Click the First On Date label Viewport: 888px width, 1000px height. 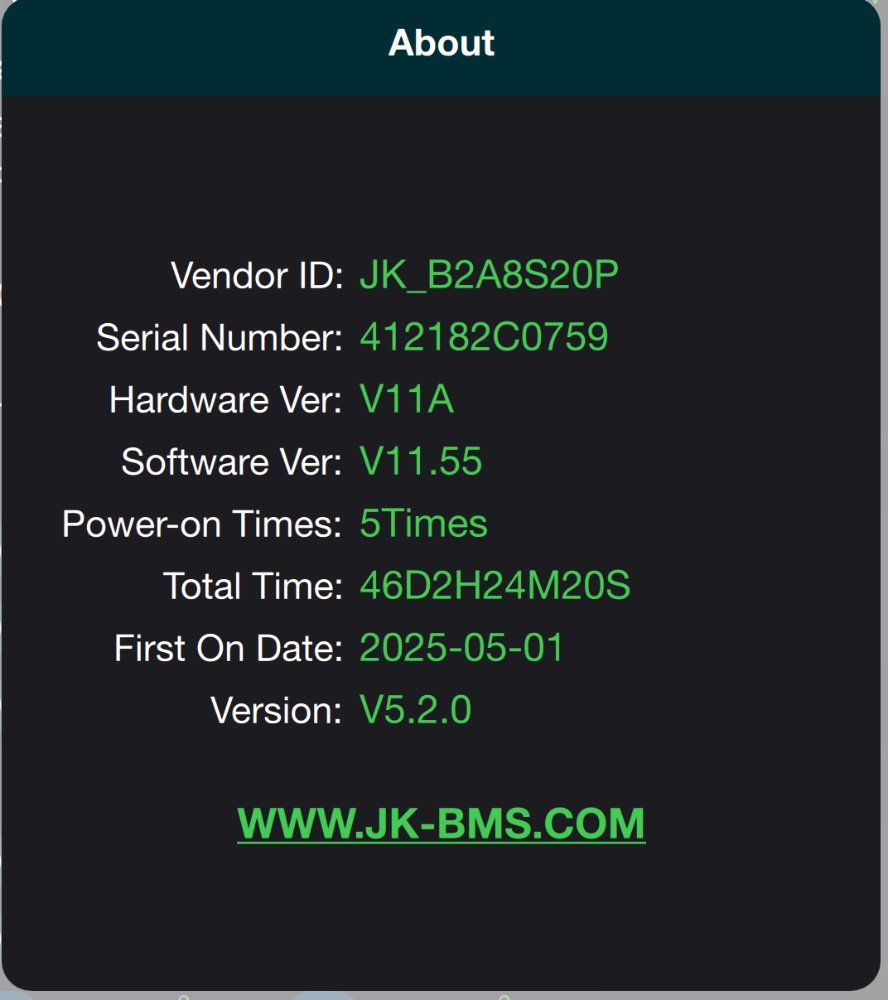[228, 648]
